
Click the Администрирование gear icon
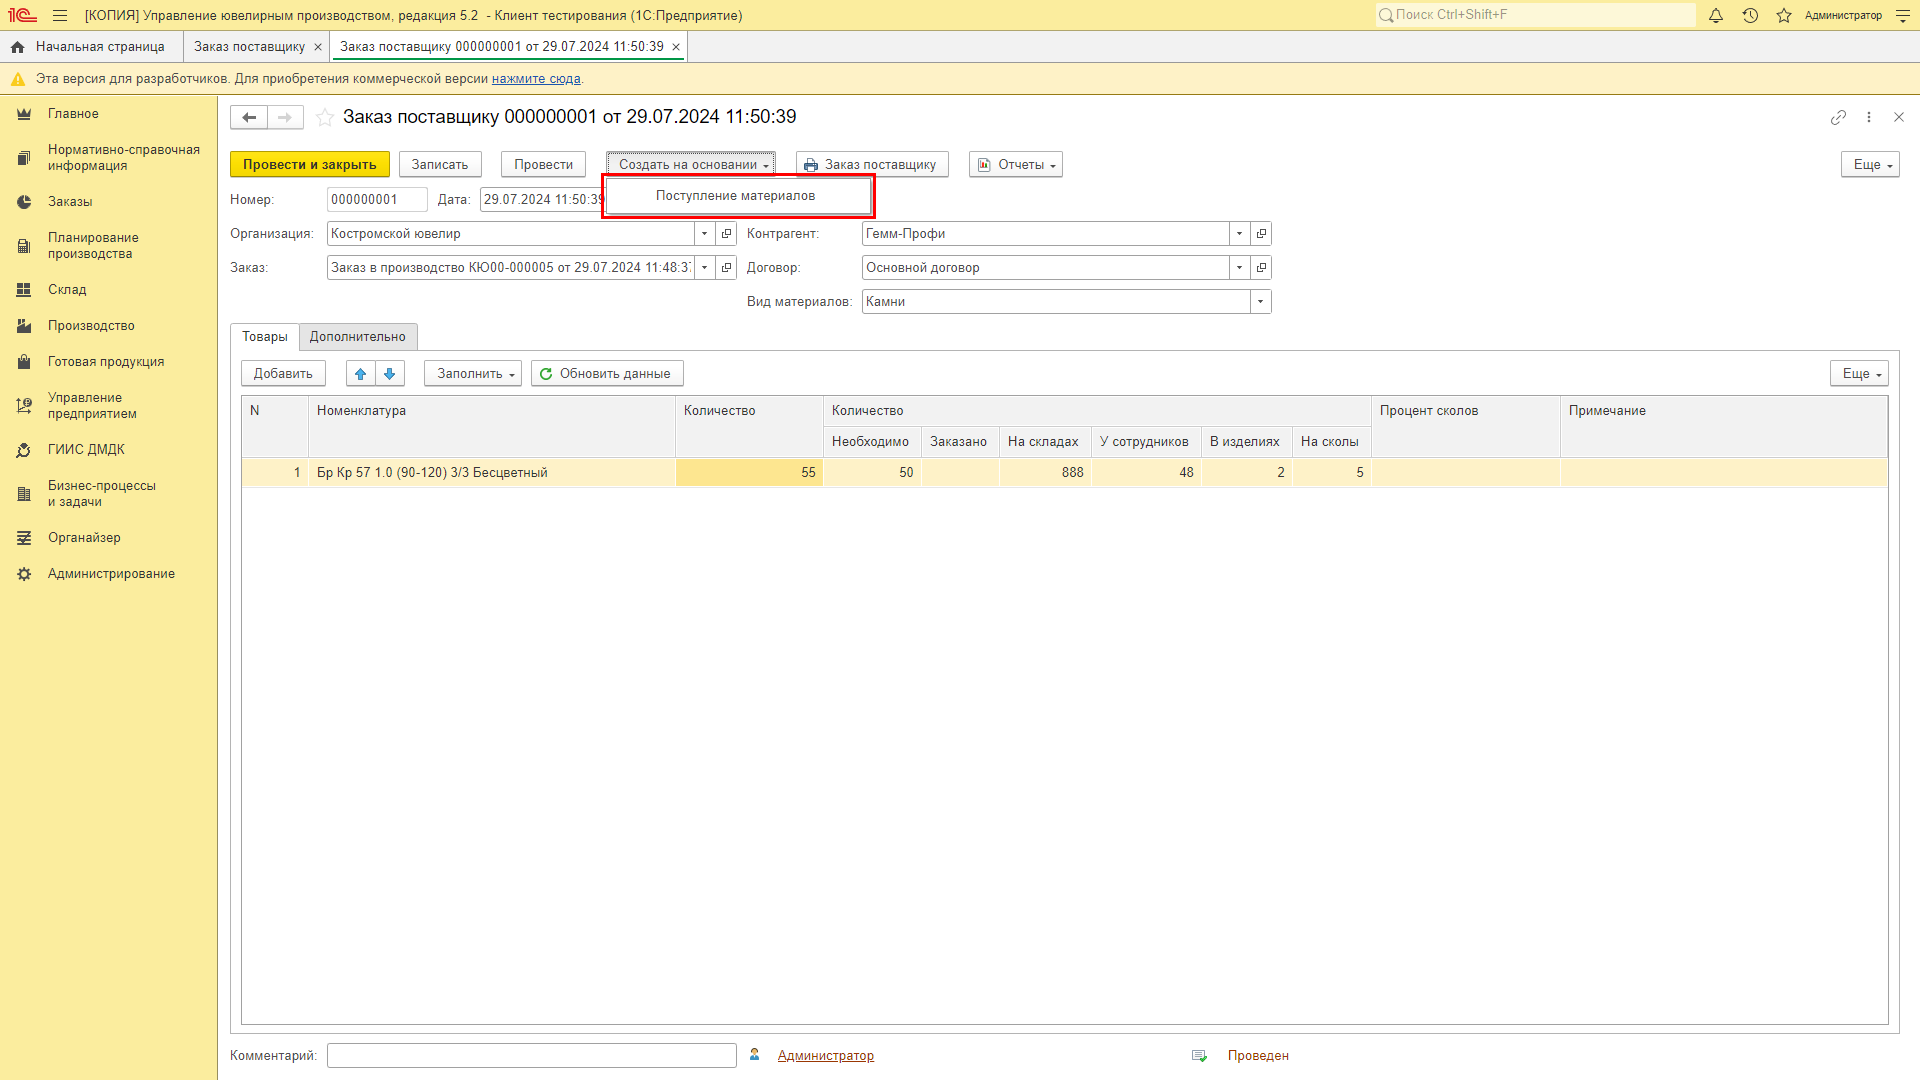coord(24,574)
